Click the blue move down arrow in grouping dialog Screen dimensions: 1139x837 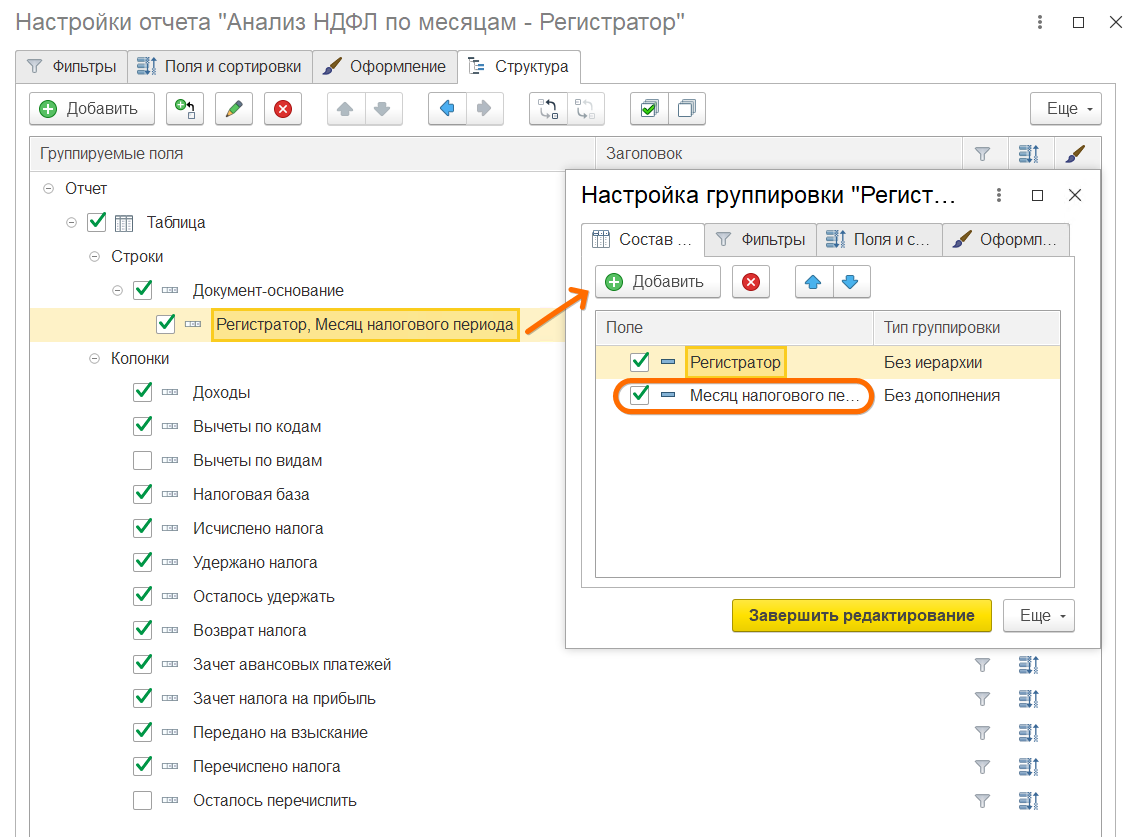coord(850,282)
